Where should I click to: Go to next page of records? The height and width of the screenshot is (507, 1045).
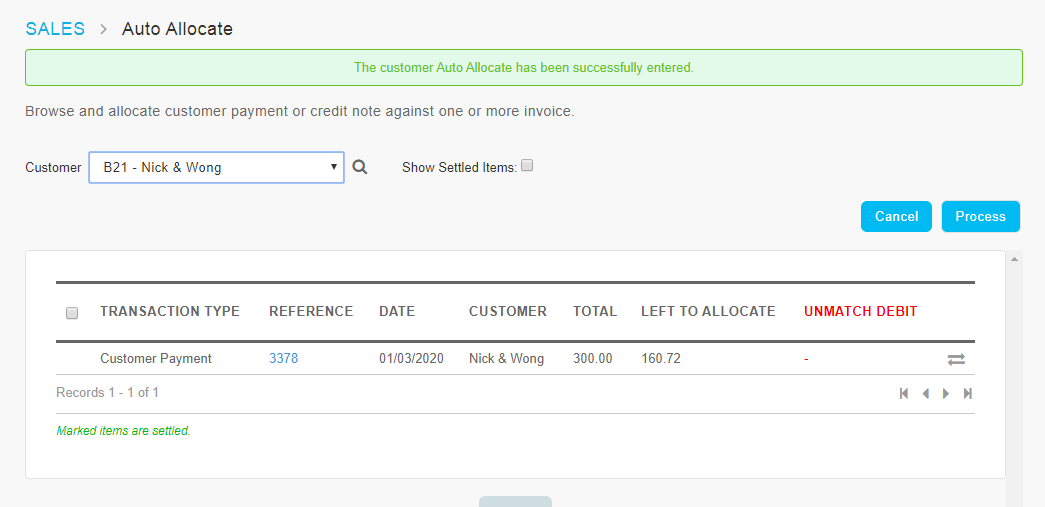pos(946,394)
